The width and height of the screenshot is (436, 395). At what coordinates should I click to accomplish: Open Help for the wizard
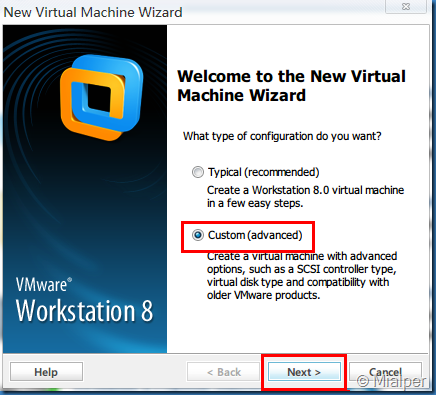tap(46, 372)
